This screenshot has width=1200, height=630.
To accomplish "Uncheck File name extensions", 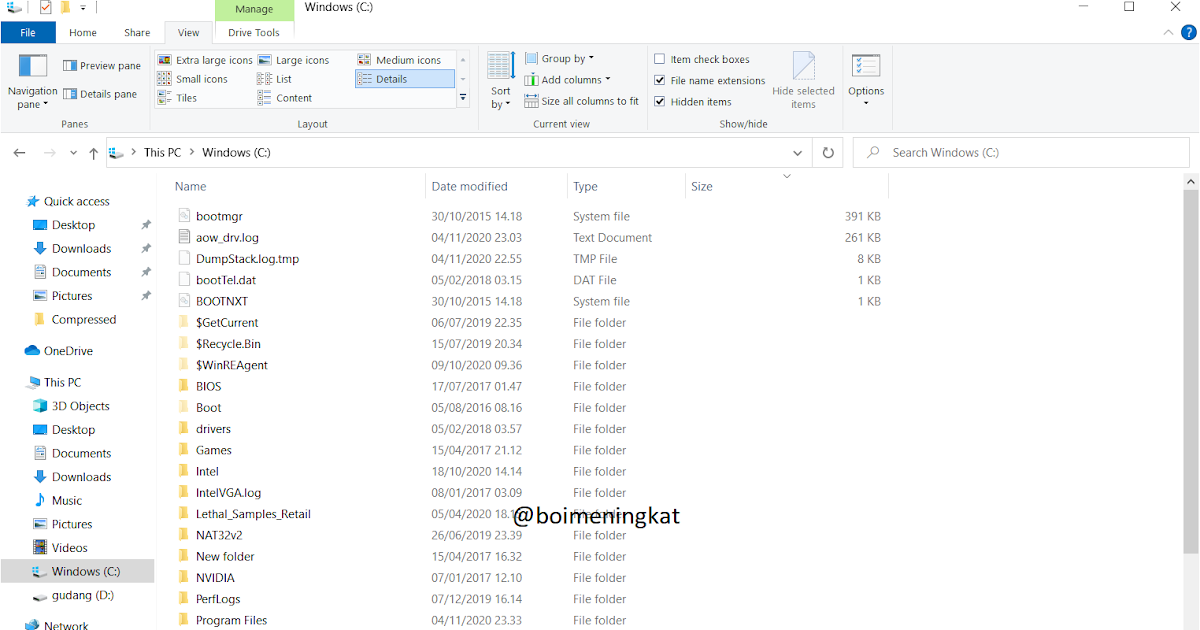I will 710,81.
